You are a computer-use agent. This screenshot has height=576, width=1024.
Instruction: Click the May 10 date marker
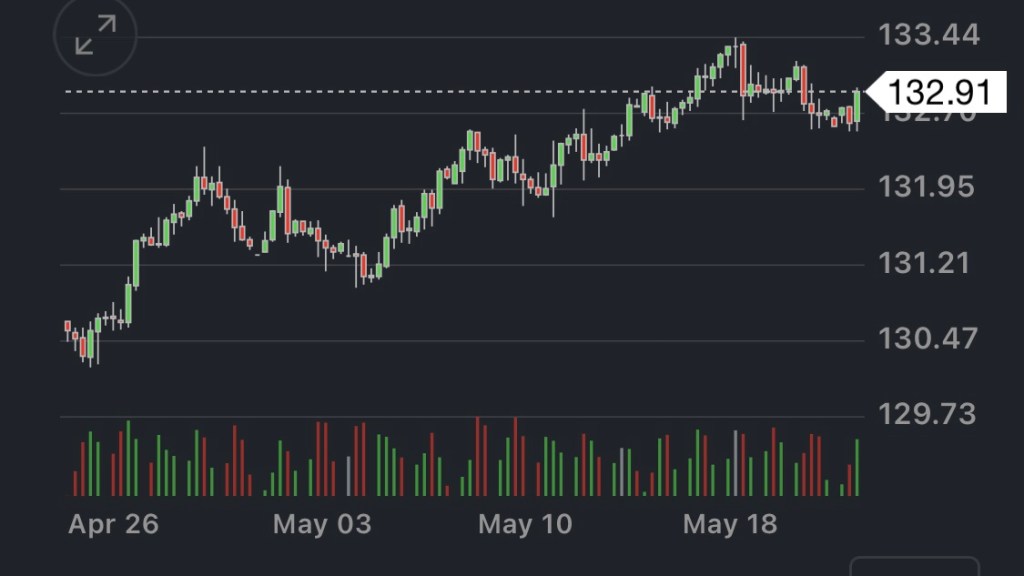click(x=525, y=524)
